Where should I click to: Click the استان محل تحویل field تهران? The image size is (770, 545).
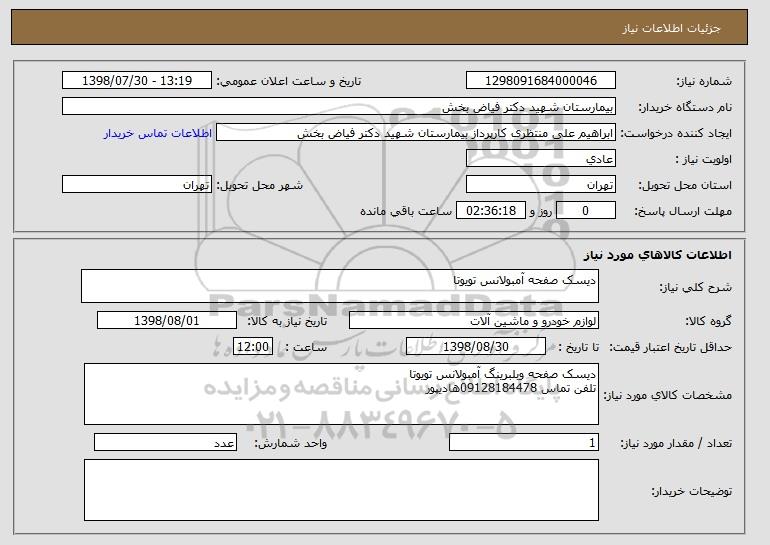(x=541, y=185)
